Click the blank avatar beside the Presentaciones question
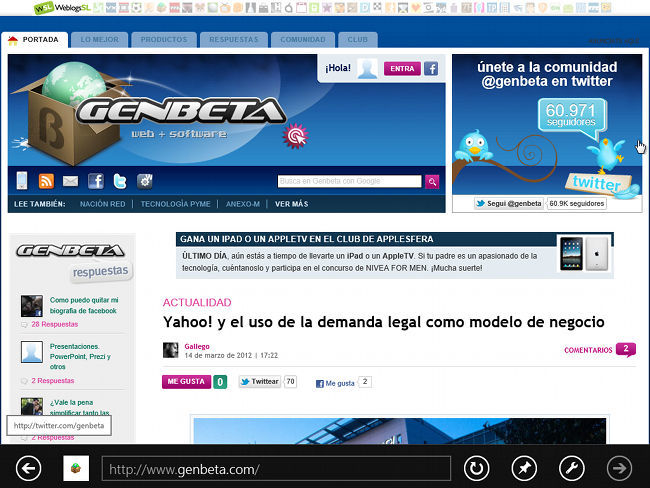Image resolution: width=650 pixels, height=488 pixels. (32, 352)
